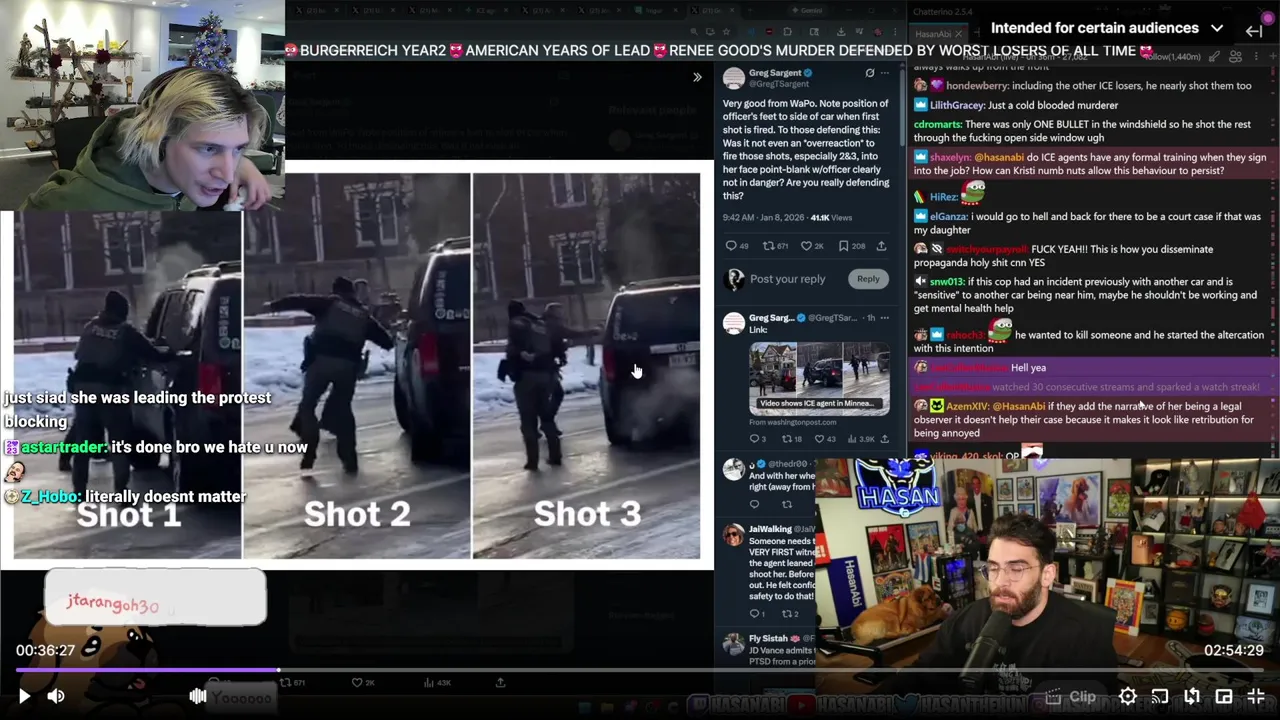The width and height of the screenshot is (1280, 720).
Task: Open player settings gear
Action: (x=1128, y=696)
